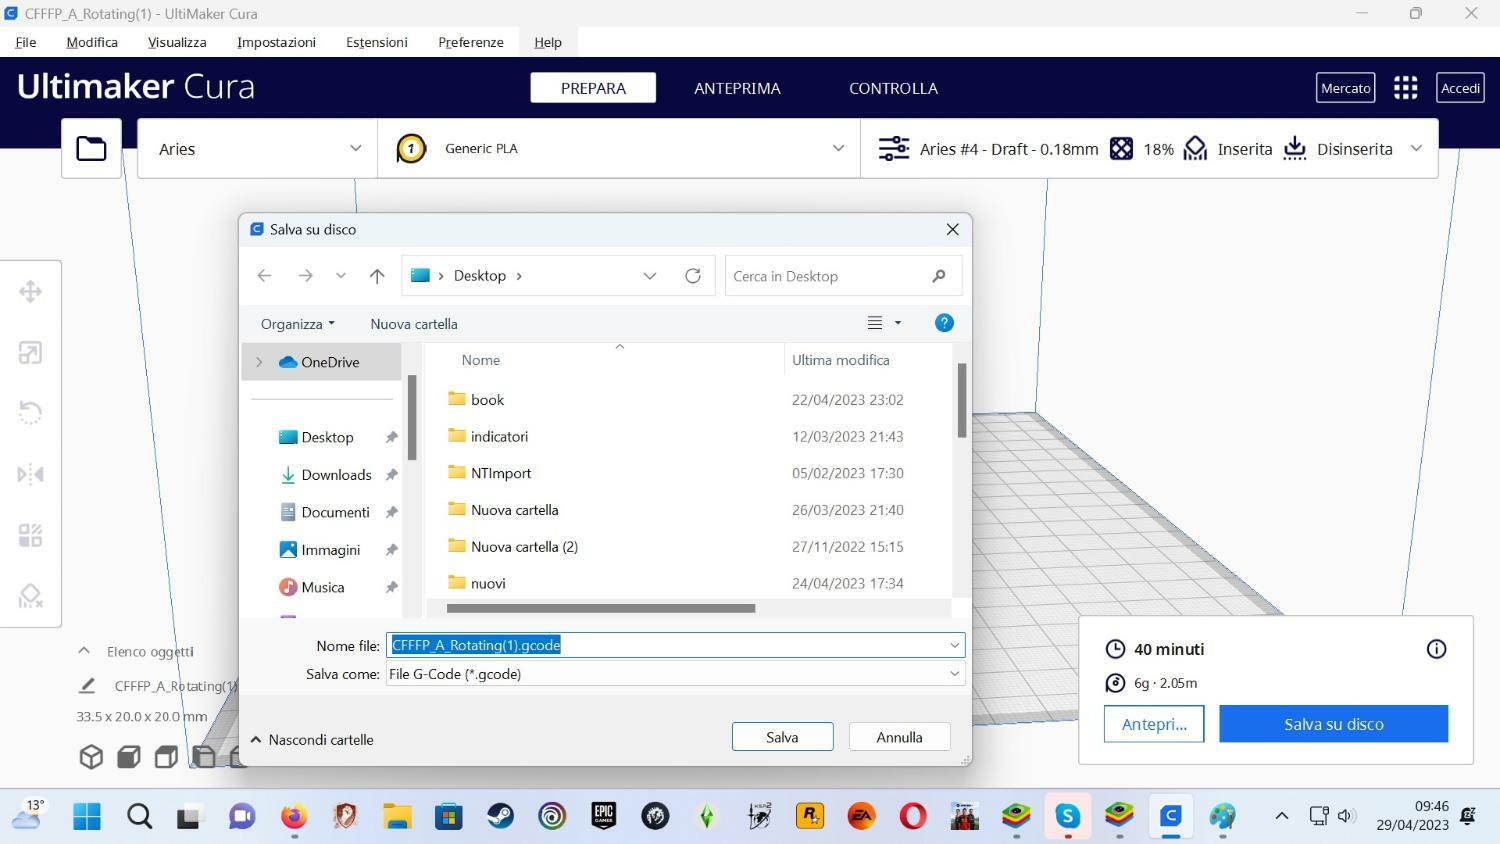Select Downloads in navigation pane
Image resolution: width=1500 pixels, height=844 pixels.
pyautogui.click(x=336, y=475)
